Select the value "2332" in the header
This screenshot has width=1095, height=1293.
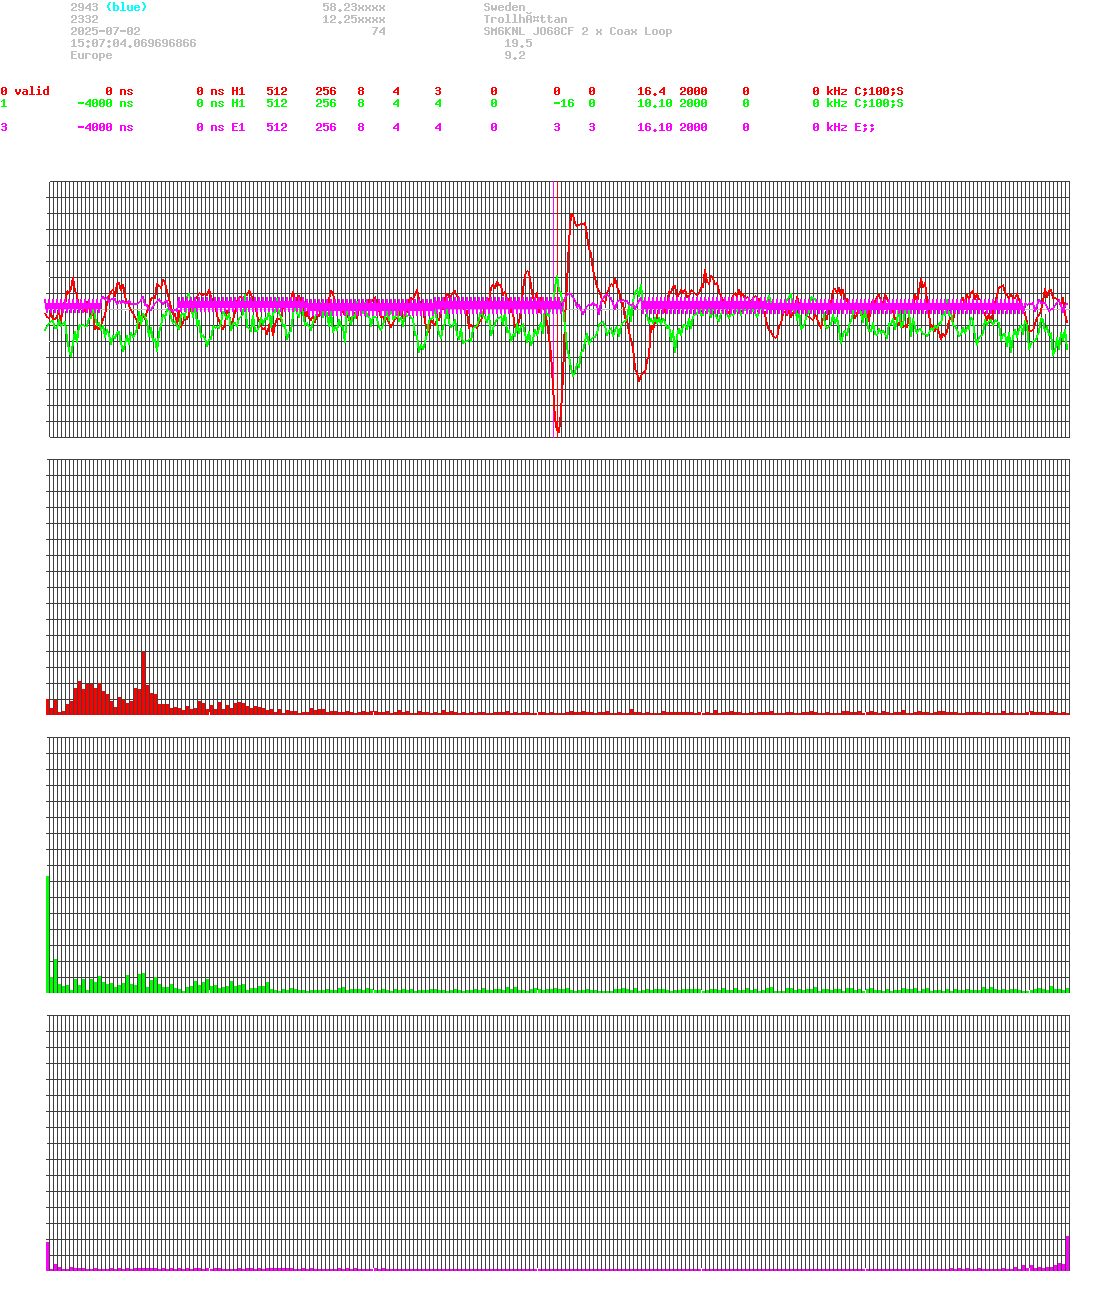click(x=84, y=19)
